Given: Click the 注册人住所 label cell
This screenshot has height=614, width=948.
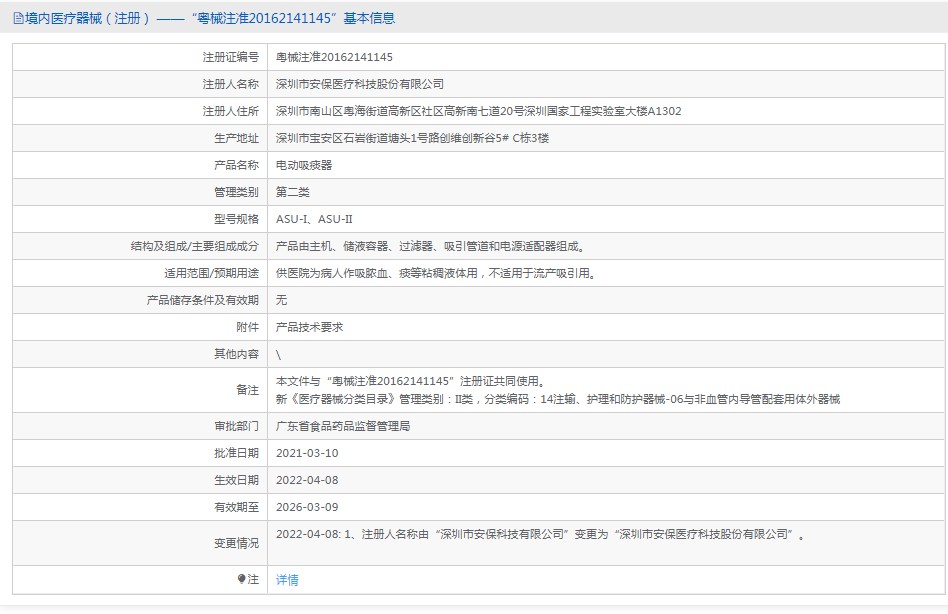Looking at the screenshot, I should pyautogui.click(x=140, y=111).
